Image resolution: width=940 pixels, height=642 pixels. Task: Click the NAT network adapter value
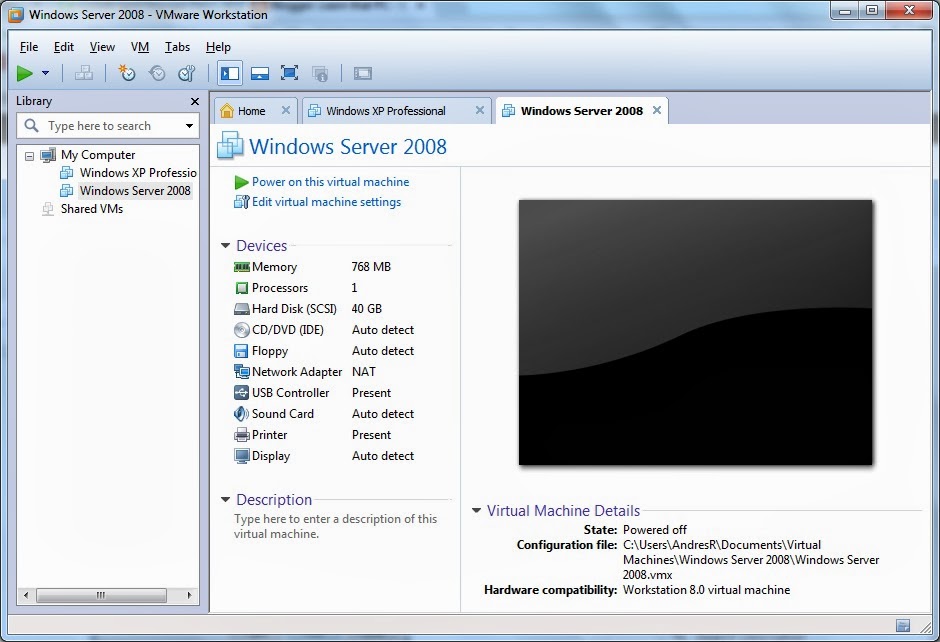pos(364,372)
